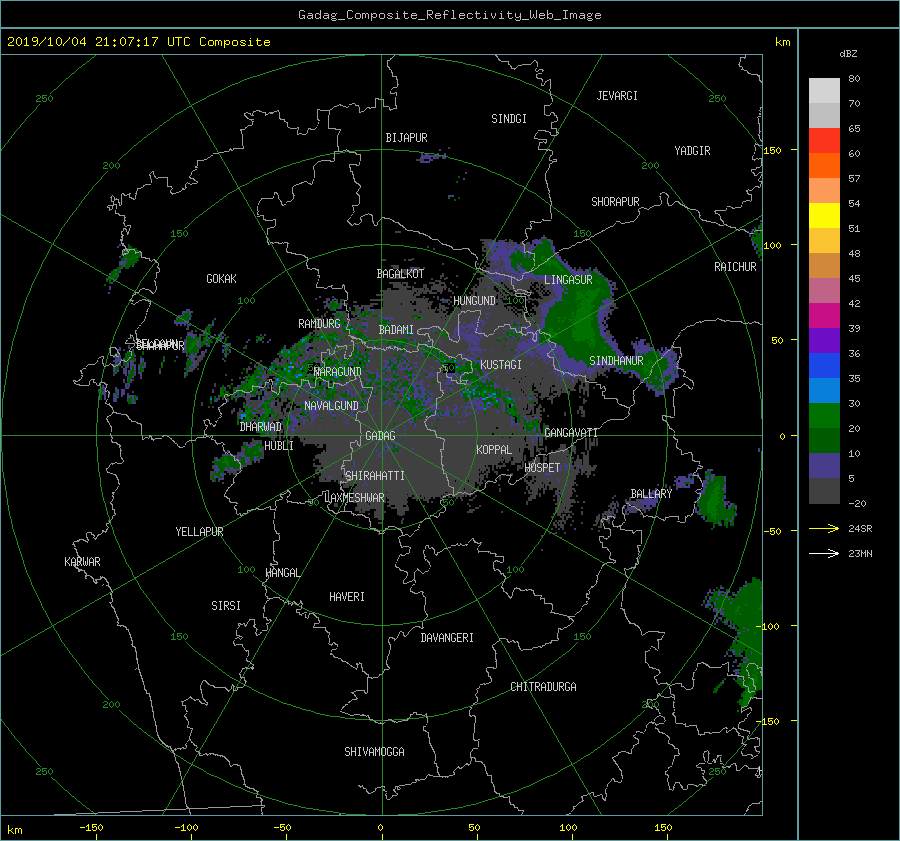The width and height of the screenshot is (900, 841).
Task: Select the HUBLI label
Action: pyautogui.click(x=279, y=445)
